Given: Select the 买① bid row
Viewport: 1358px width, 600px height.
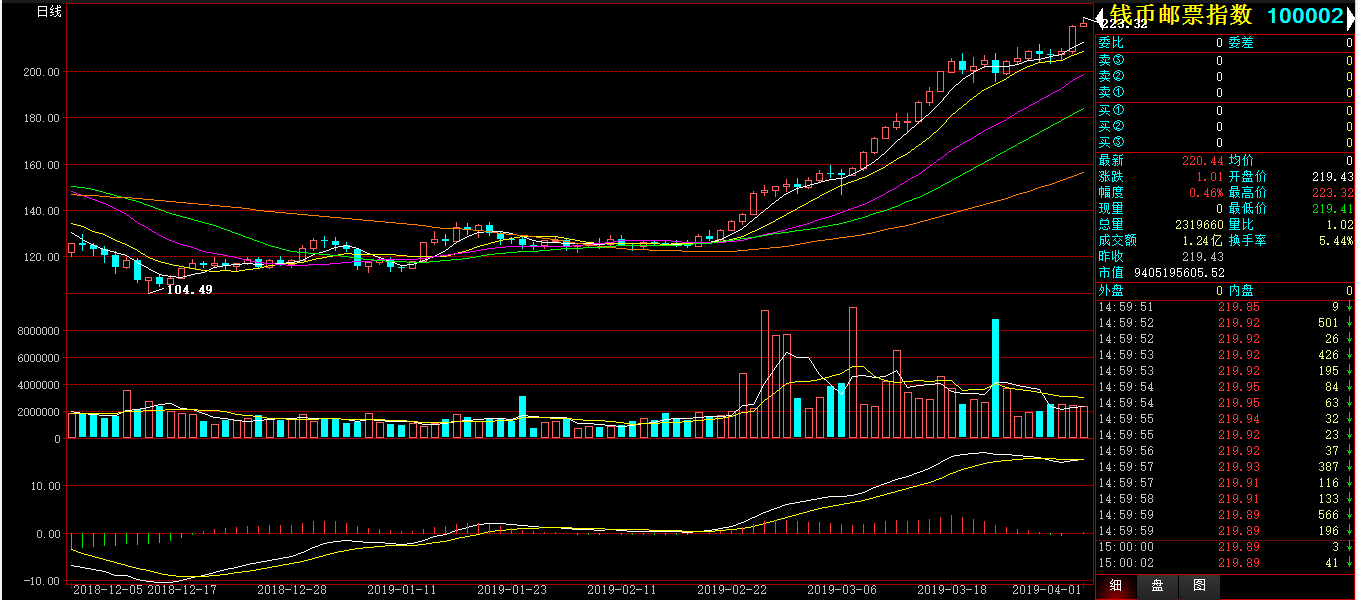Looking at the screenshot, I should 1225,110.
